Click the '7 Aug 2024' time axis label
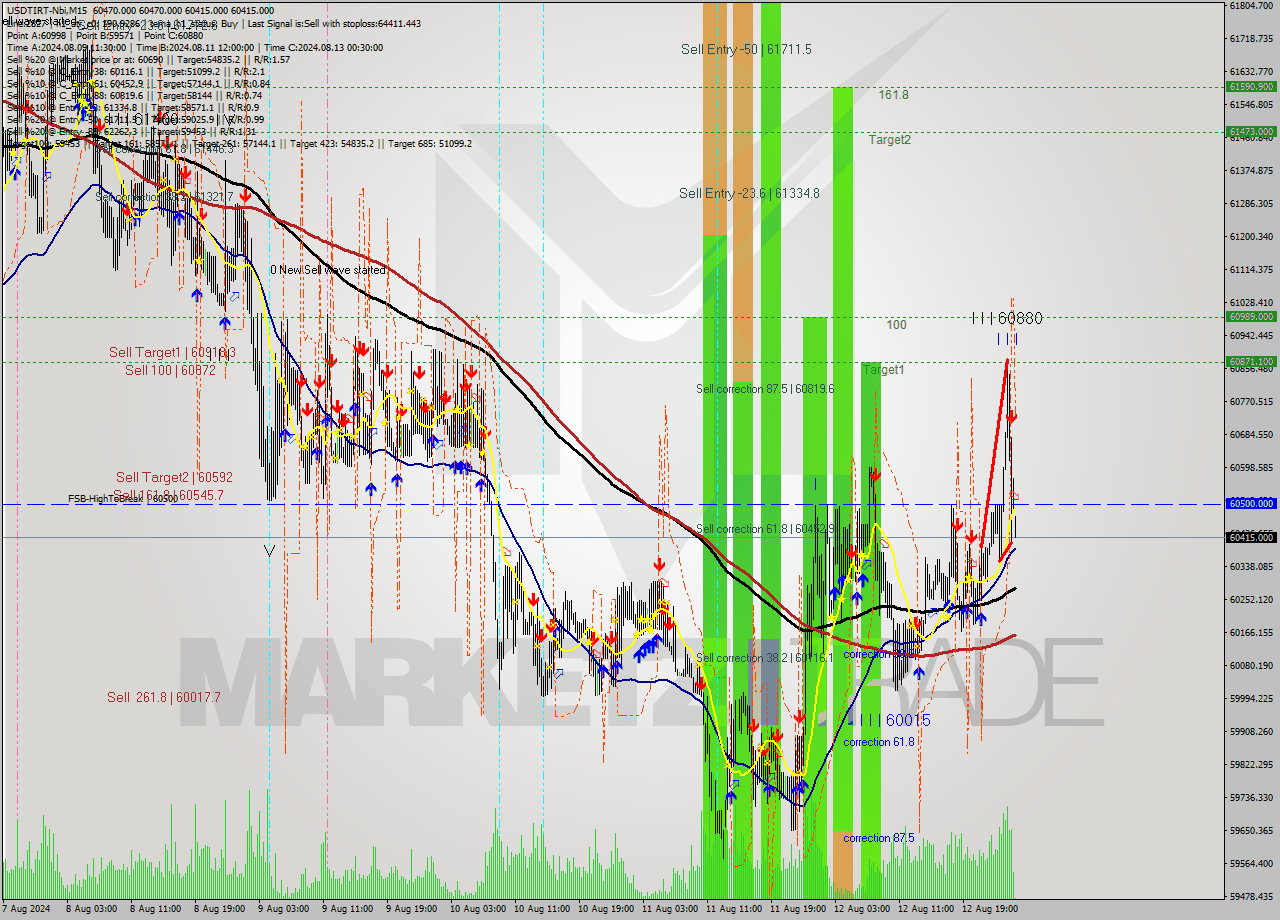This screenshot has width=1280, height=920. 25,909
